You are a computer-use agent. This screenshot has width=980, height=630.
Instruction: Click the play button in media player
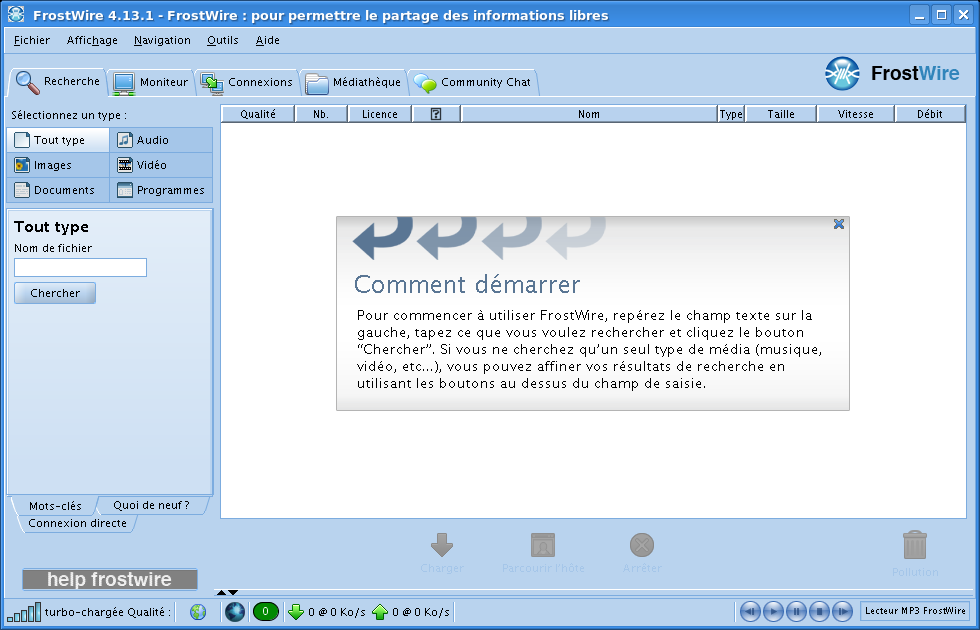point(774,611)
